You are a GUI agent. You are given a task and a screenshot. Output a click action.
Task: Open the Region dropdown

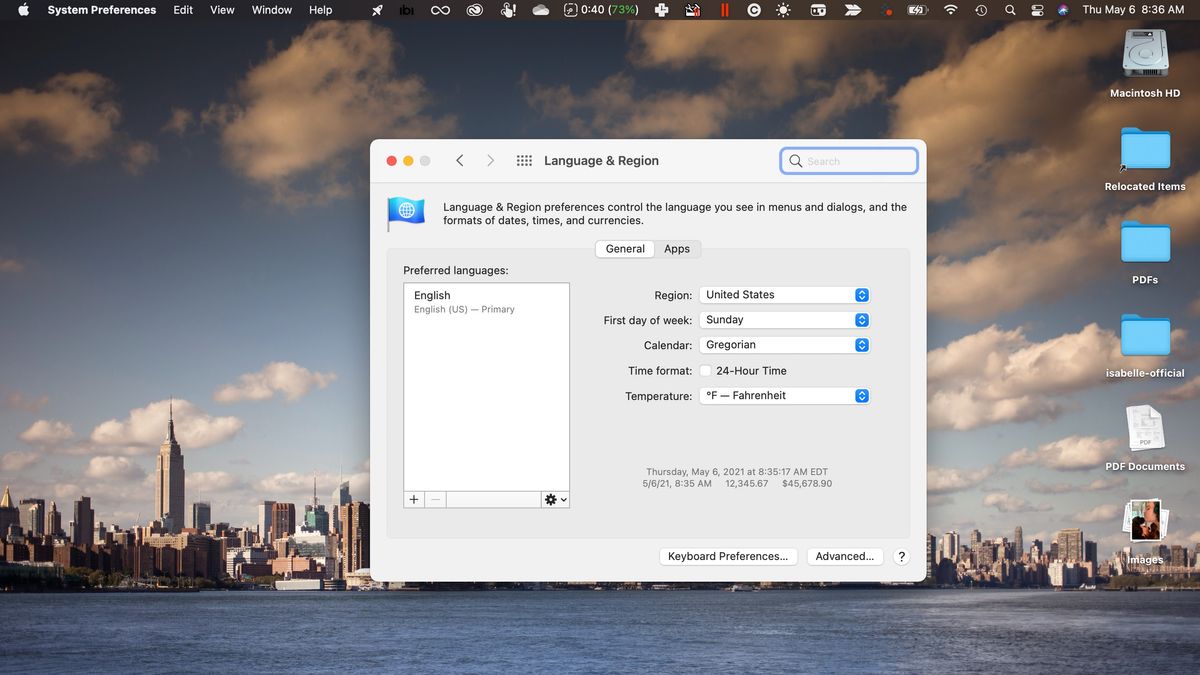click(x=785, y=294)
